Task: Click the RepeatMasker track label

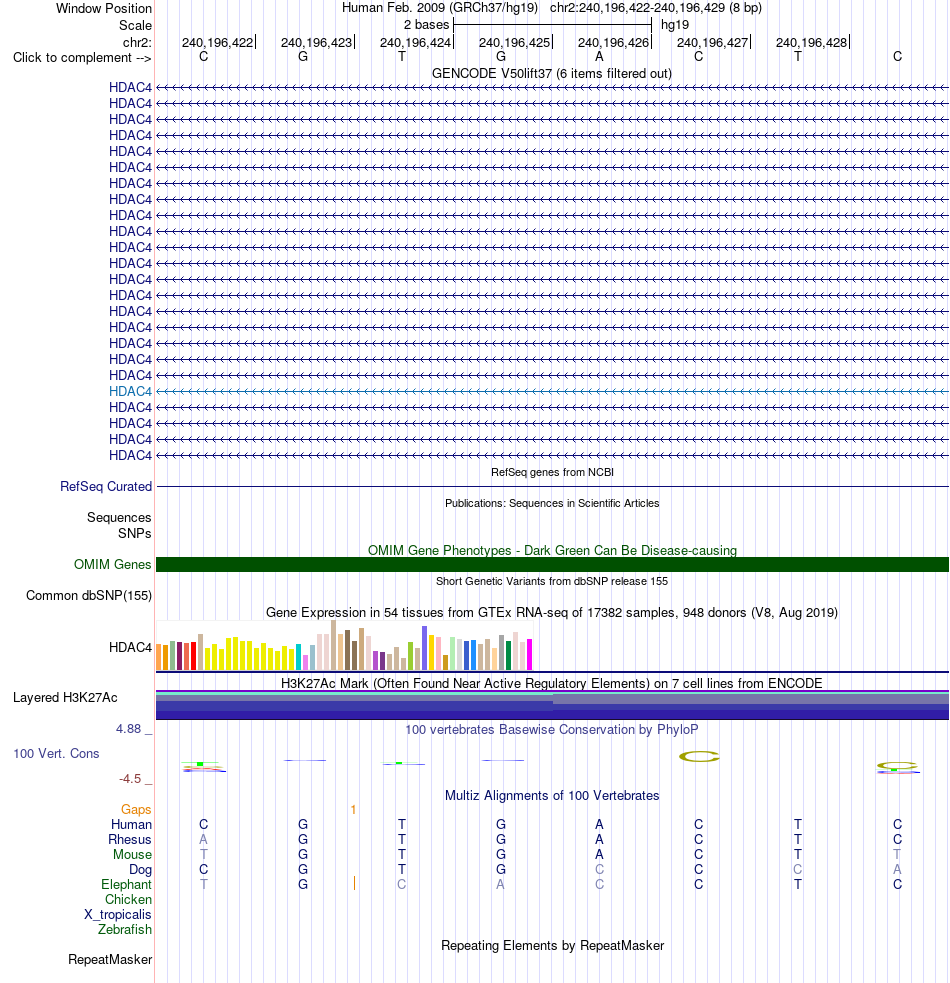Action: (x=110, y=960)
